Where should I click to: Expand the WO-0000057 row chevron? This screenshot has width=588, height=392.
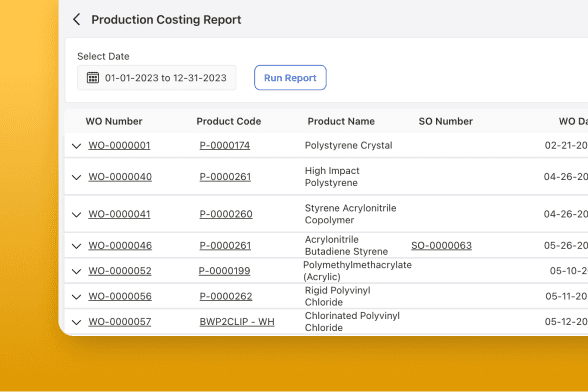coord(76,323)
